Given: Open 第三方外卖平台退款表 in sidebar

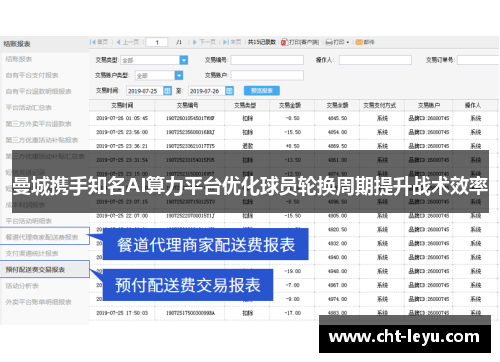Looking at the screenshot, I should 38,124.
